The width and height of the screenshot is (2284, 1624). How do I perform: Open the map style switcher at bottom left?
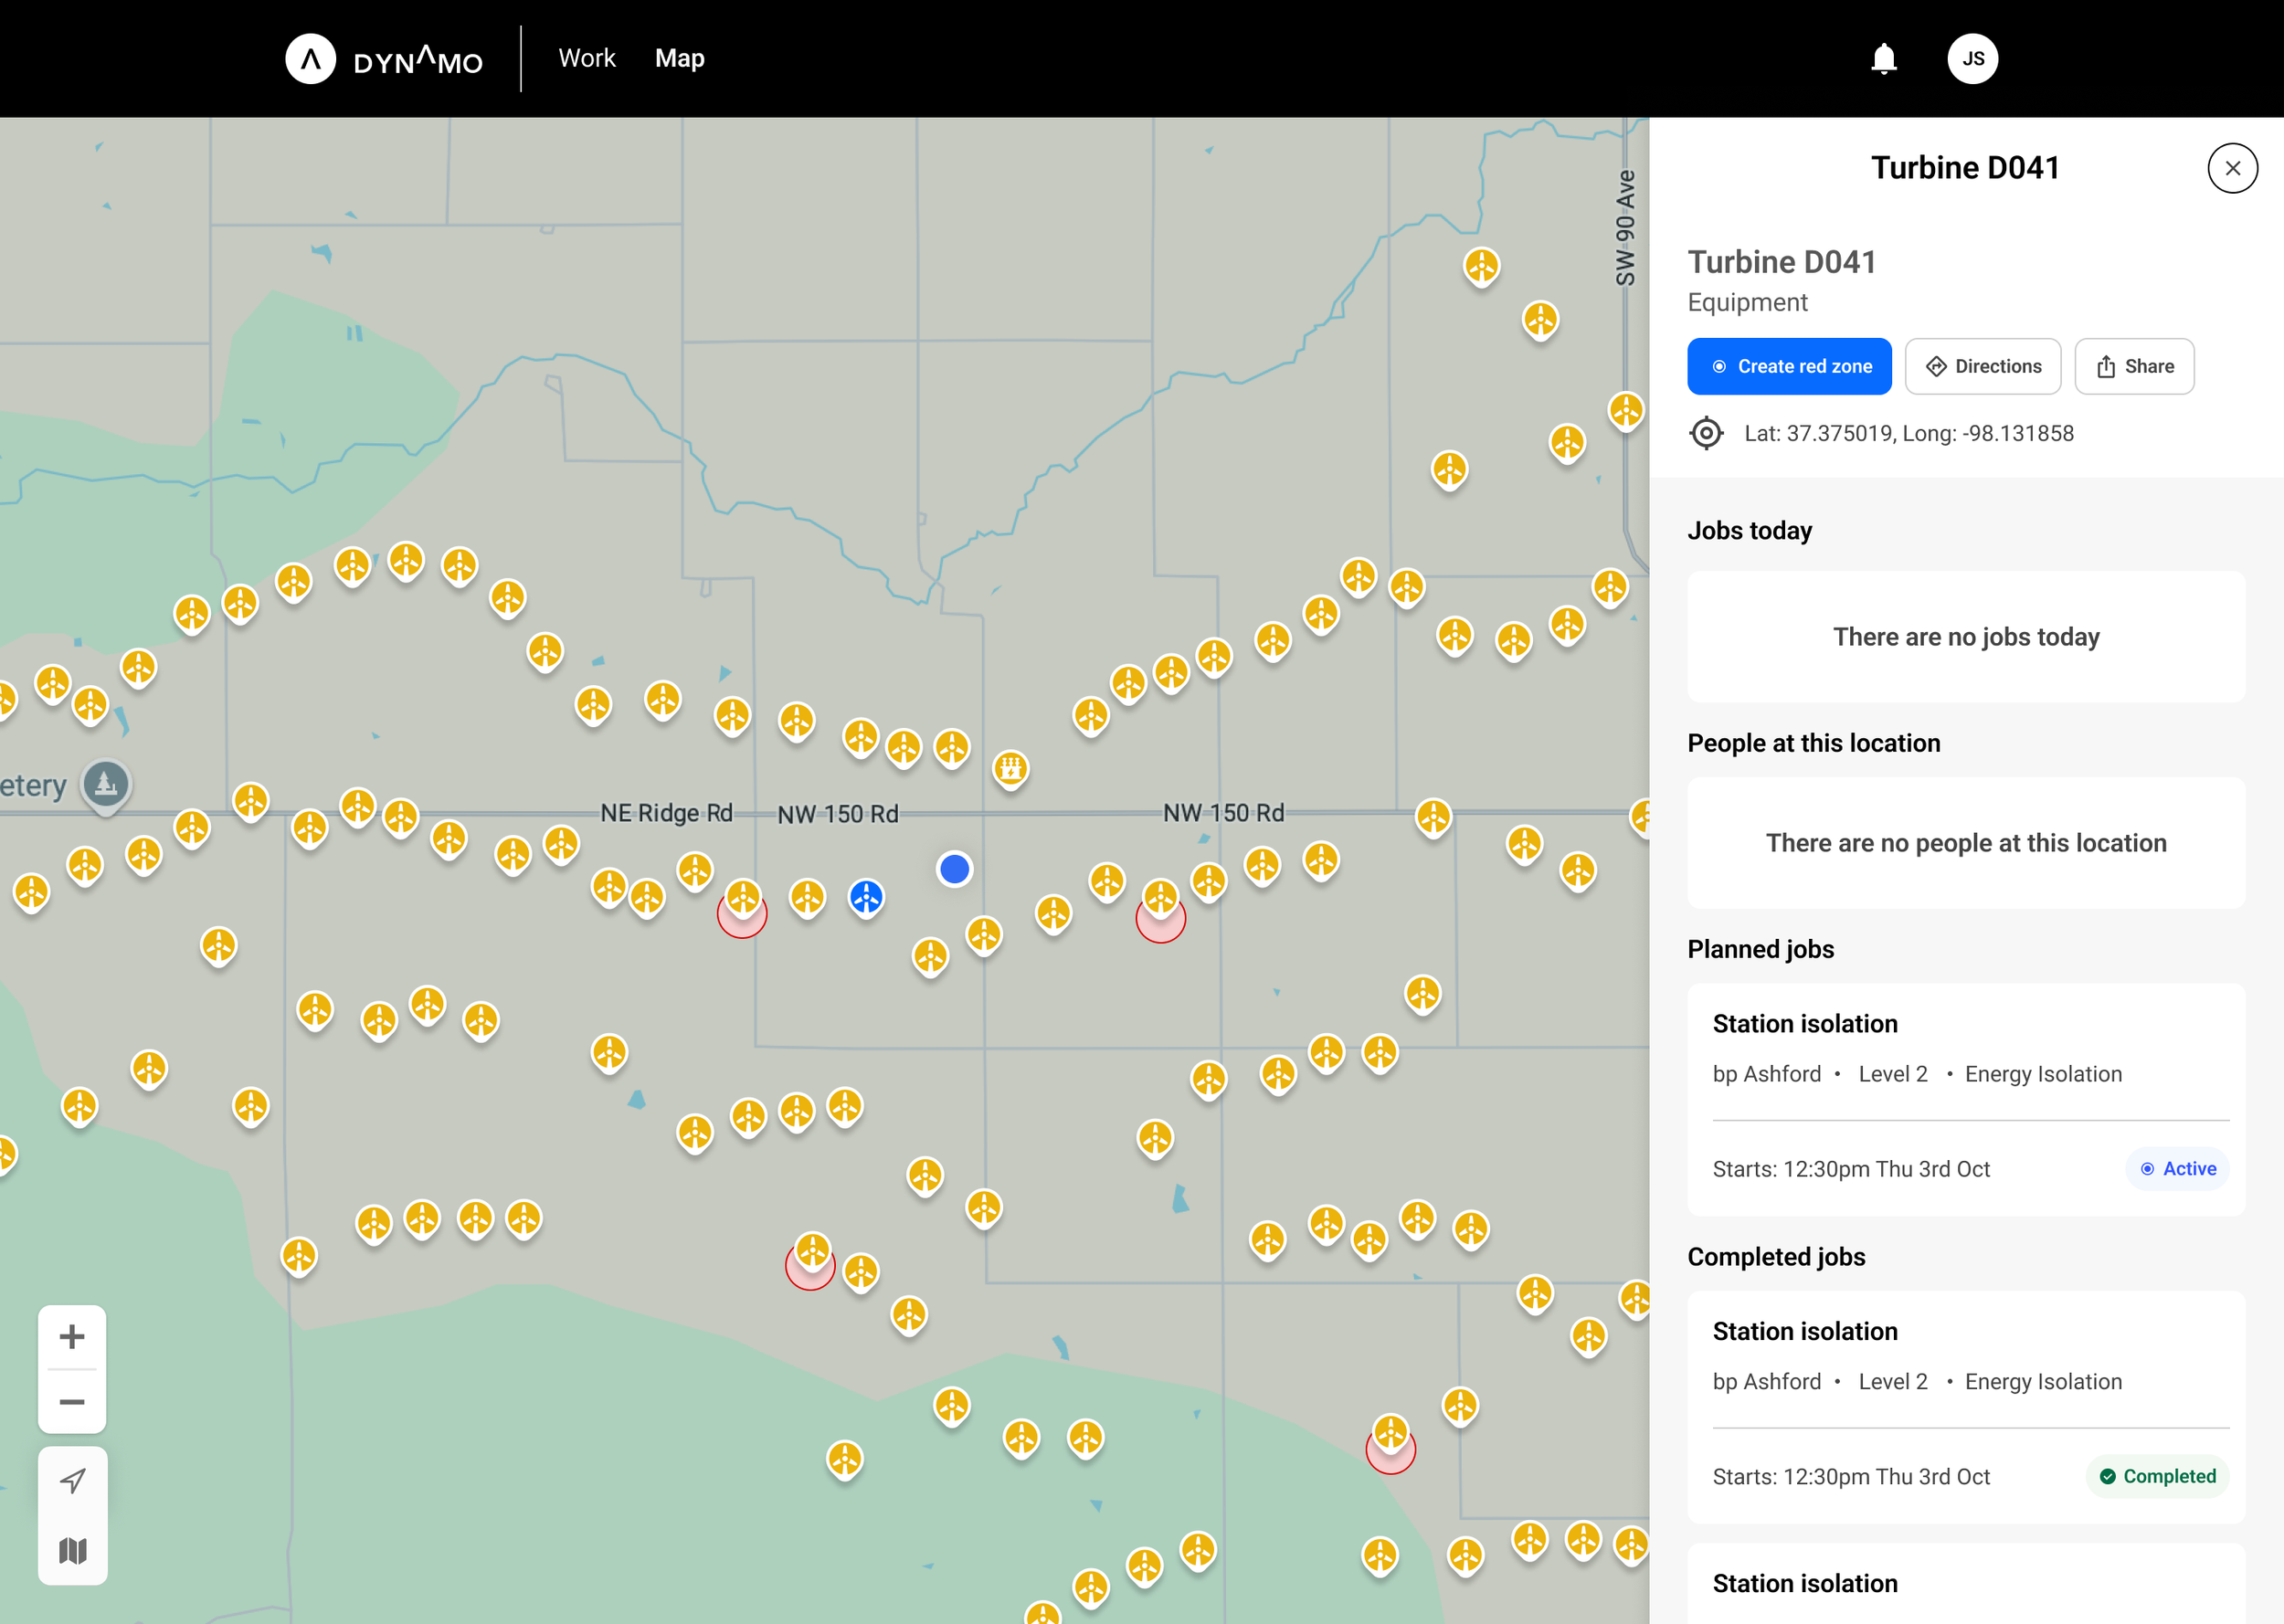[x=72, y=1549]
